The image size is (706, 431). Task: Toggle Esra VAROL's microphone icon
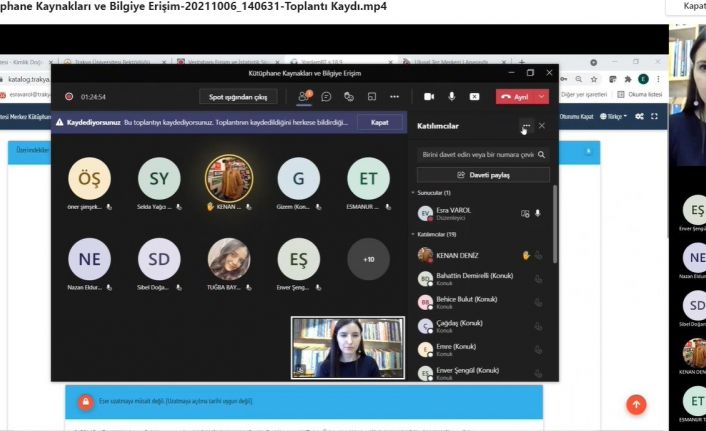[x=538, y=213]
